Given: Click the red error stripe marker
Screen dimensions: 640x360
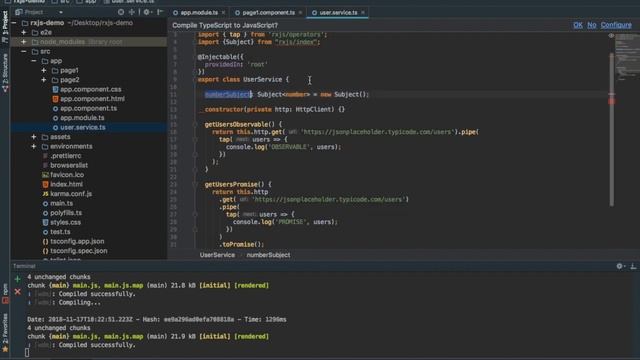Looking at the screenshot, I should click(x=611, y=101).
